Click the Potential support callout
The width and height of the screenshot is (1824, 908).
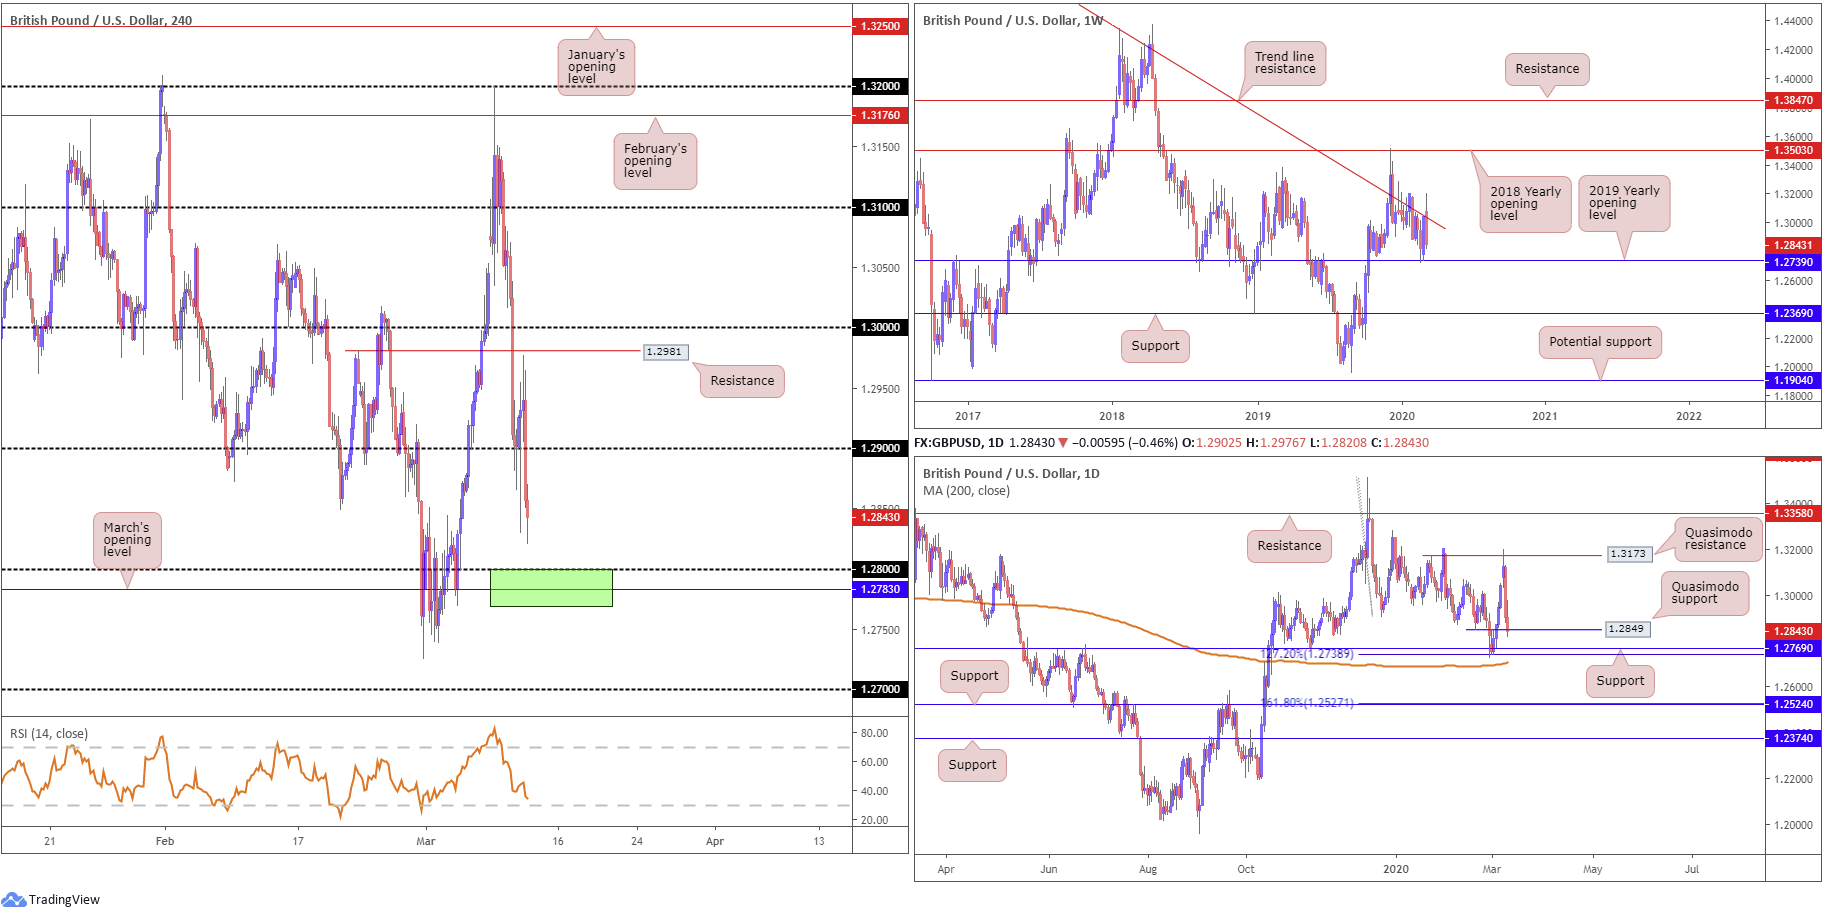coord(1600,342)
